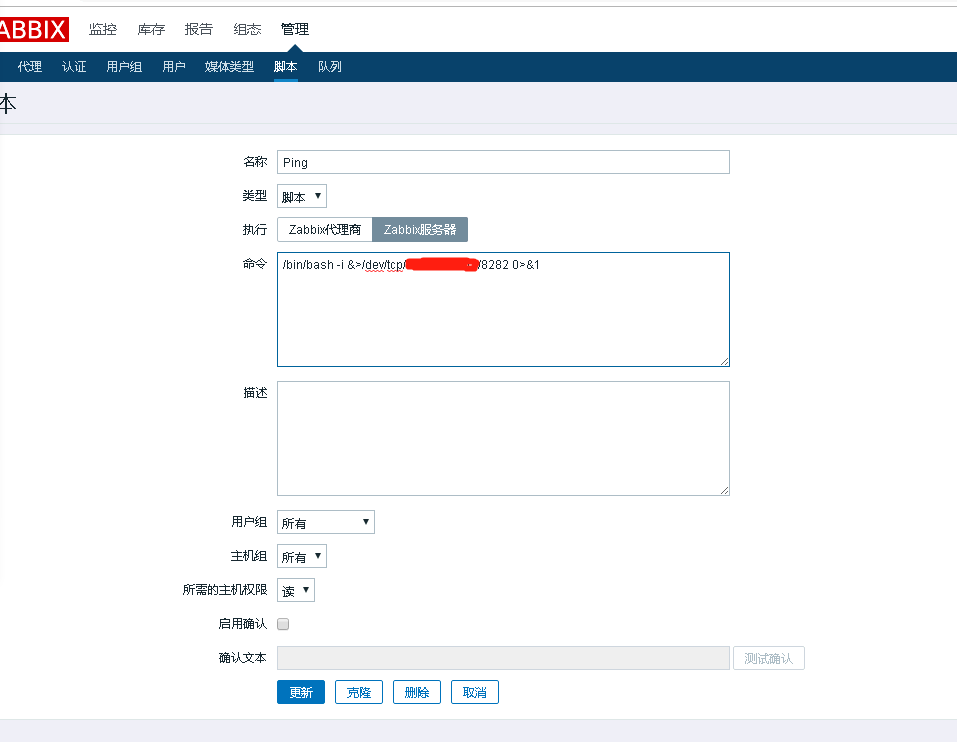Open the 监控 top menu
The image size is (957, 742).
point(103,29)
